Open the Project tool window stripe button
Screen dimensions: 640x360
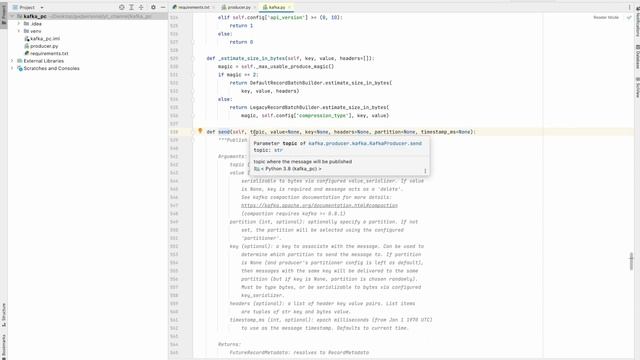4,15
